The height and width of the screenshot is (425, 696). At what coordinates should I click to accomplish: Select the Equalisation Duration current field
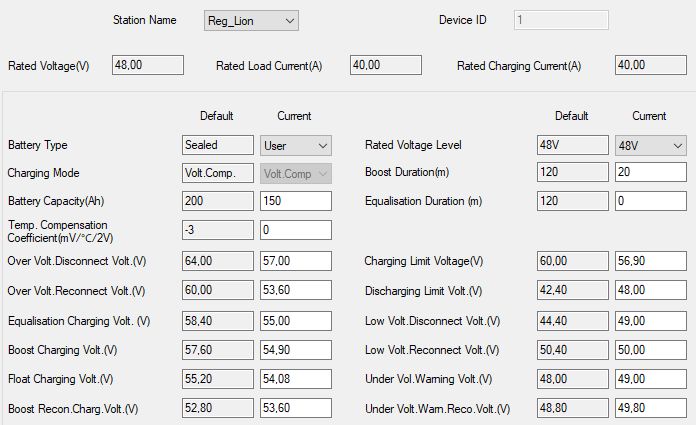point(650,201)
